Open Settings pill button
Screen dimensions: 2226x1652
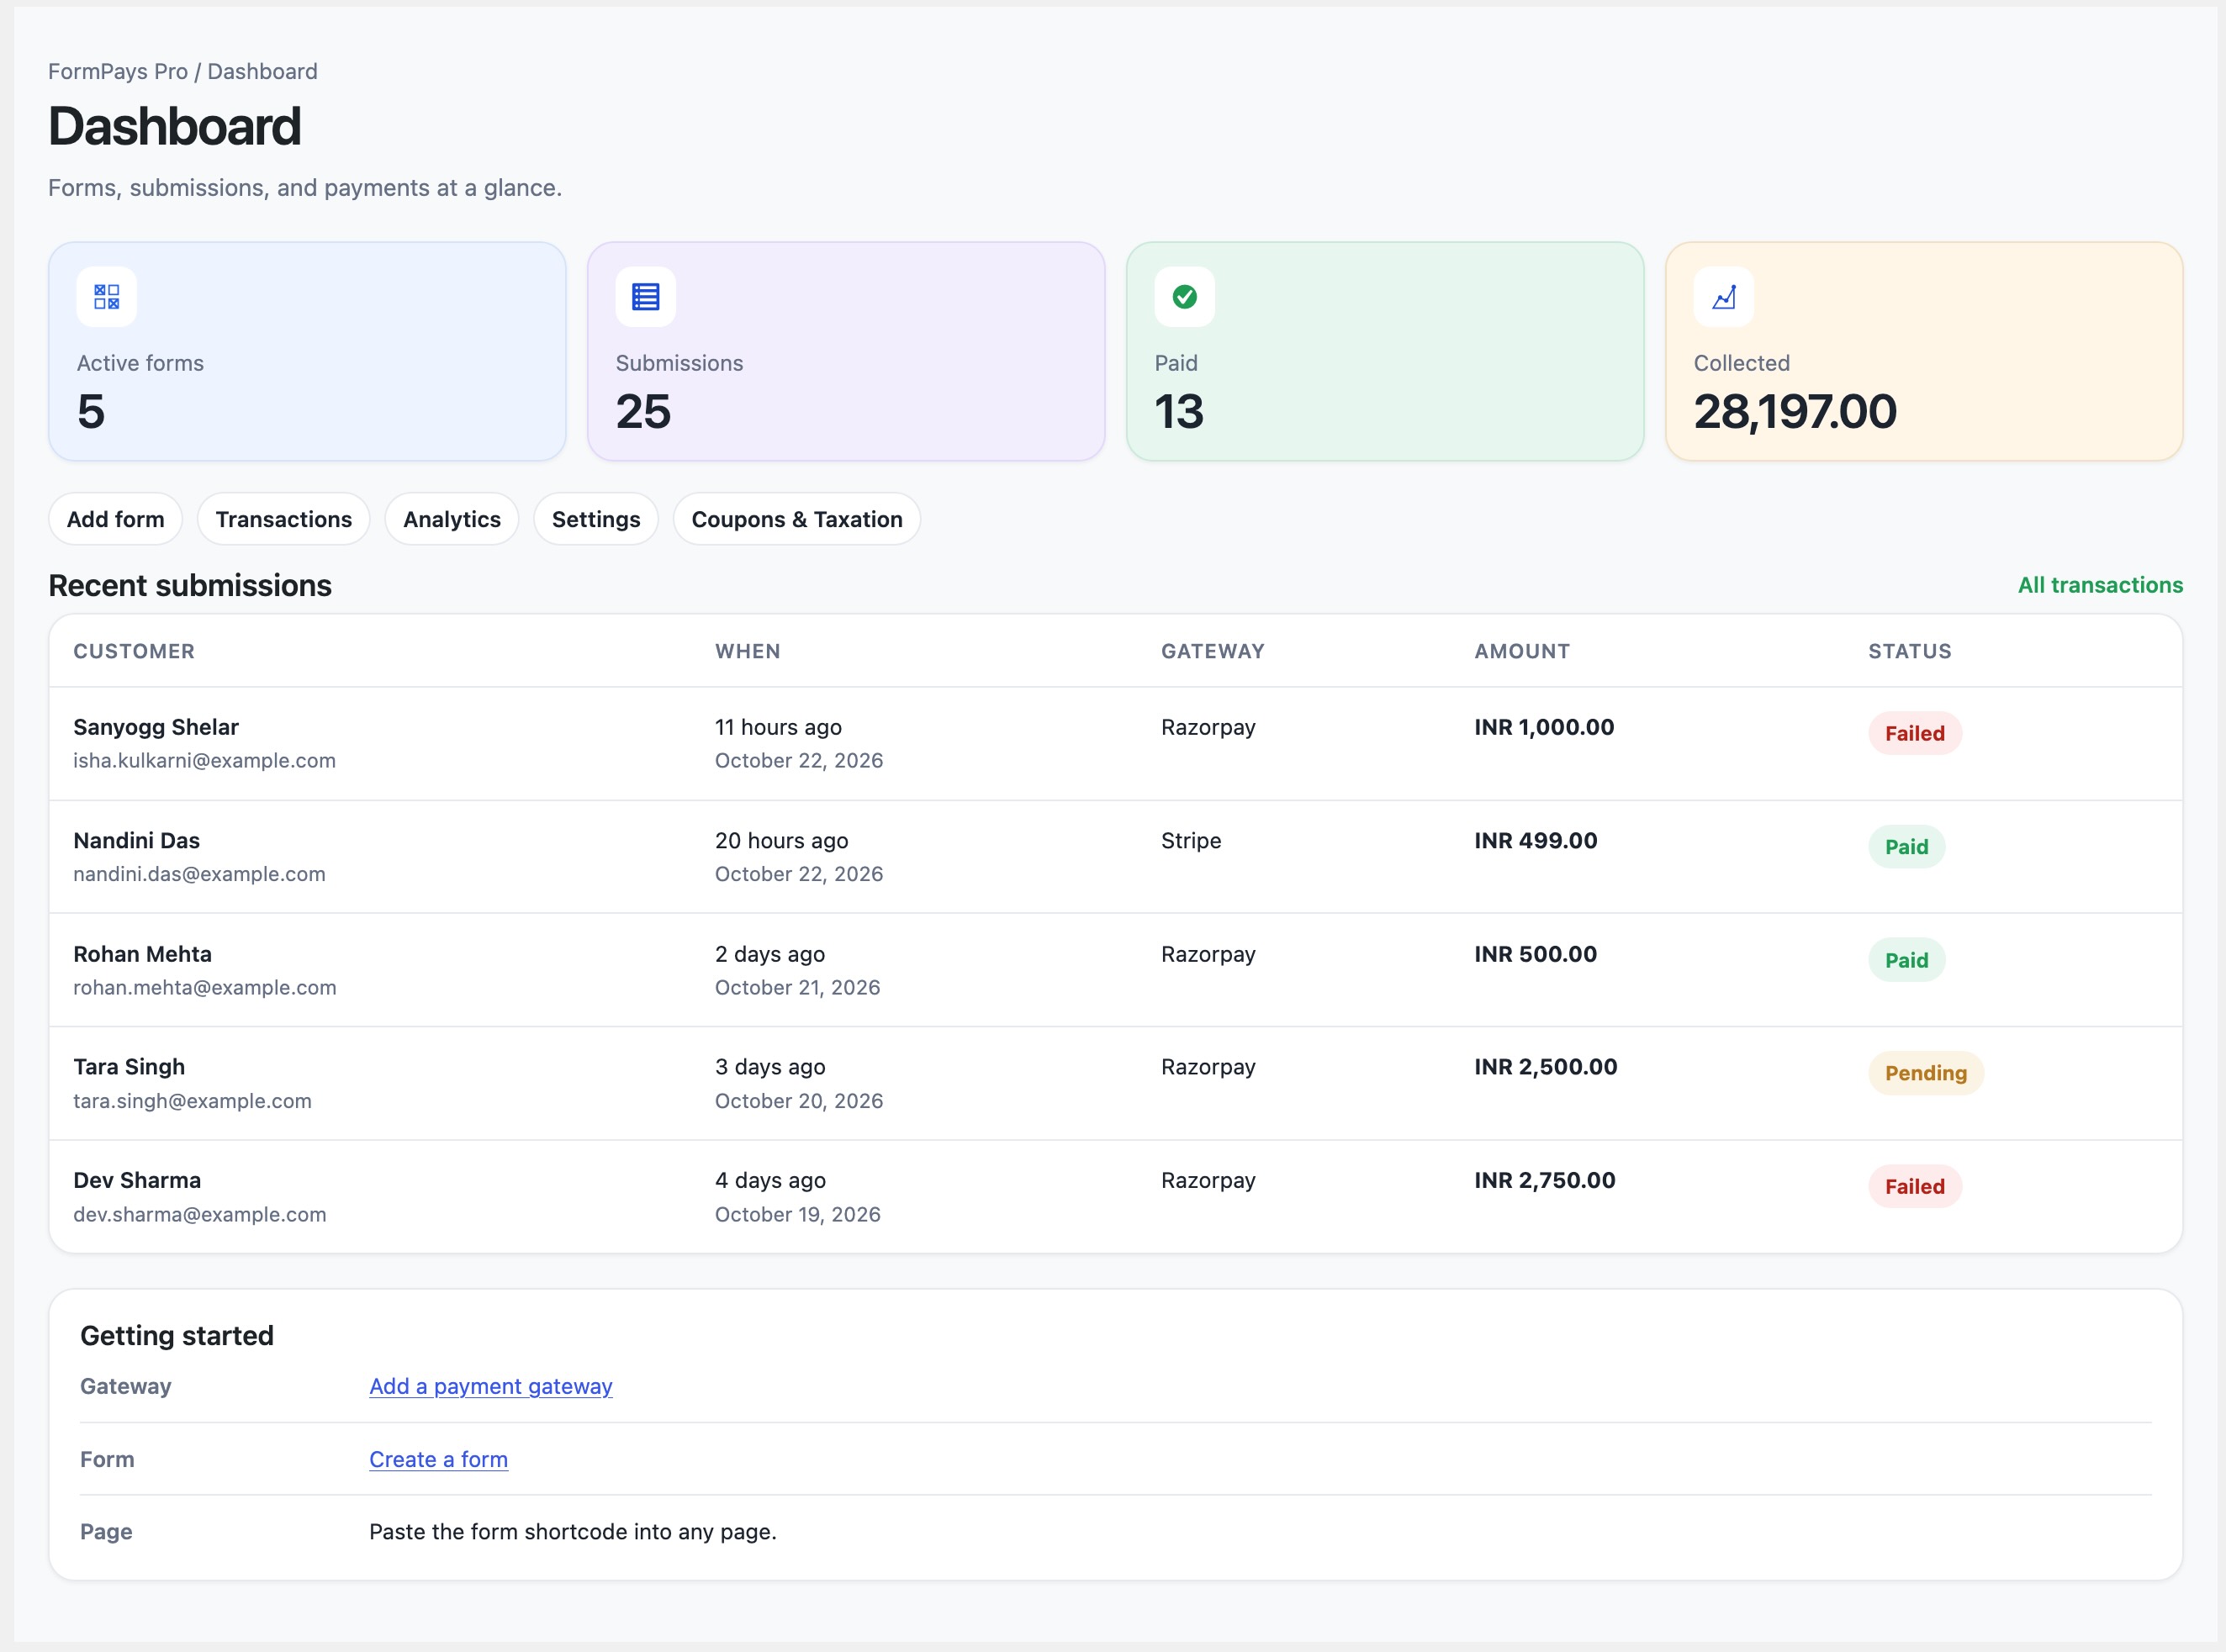[x=596, y=519]
